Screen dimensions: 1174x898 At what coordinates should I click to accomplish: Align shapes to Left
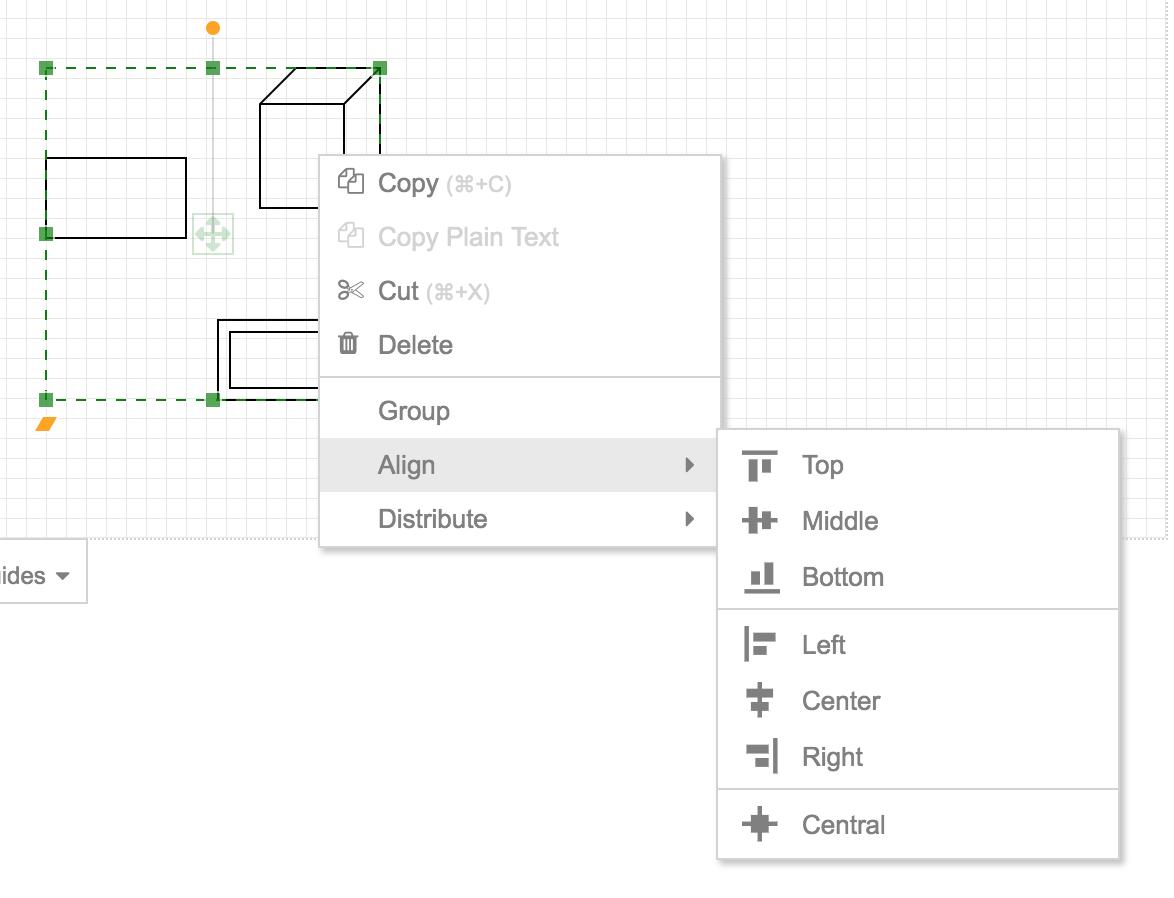(918, 644)
